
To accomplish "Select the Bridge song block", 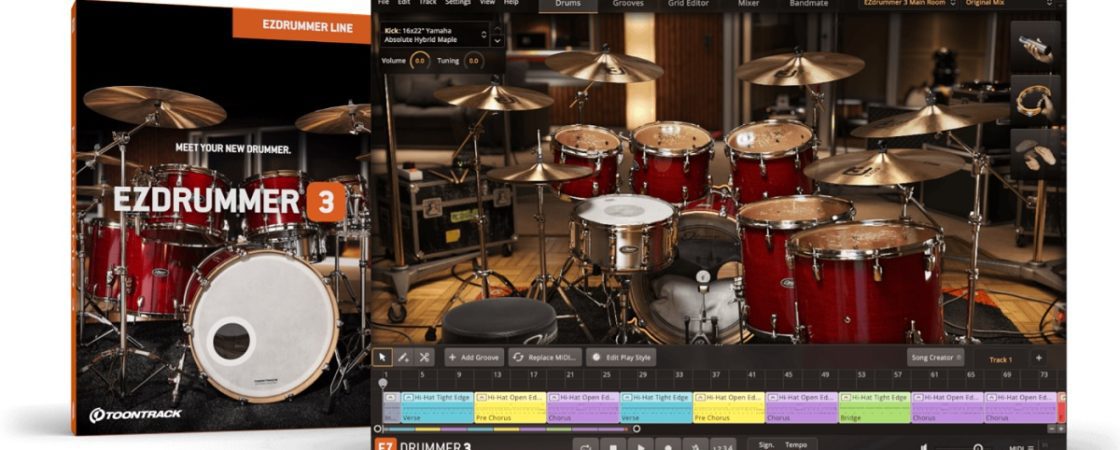I will click(874, 407).
